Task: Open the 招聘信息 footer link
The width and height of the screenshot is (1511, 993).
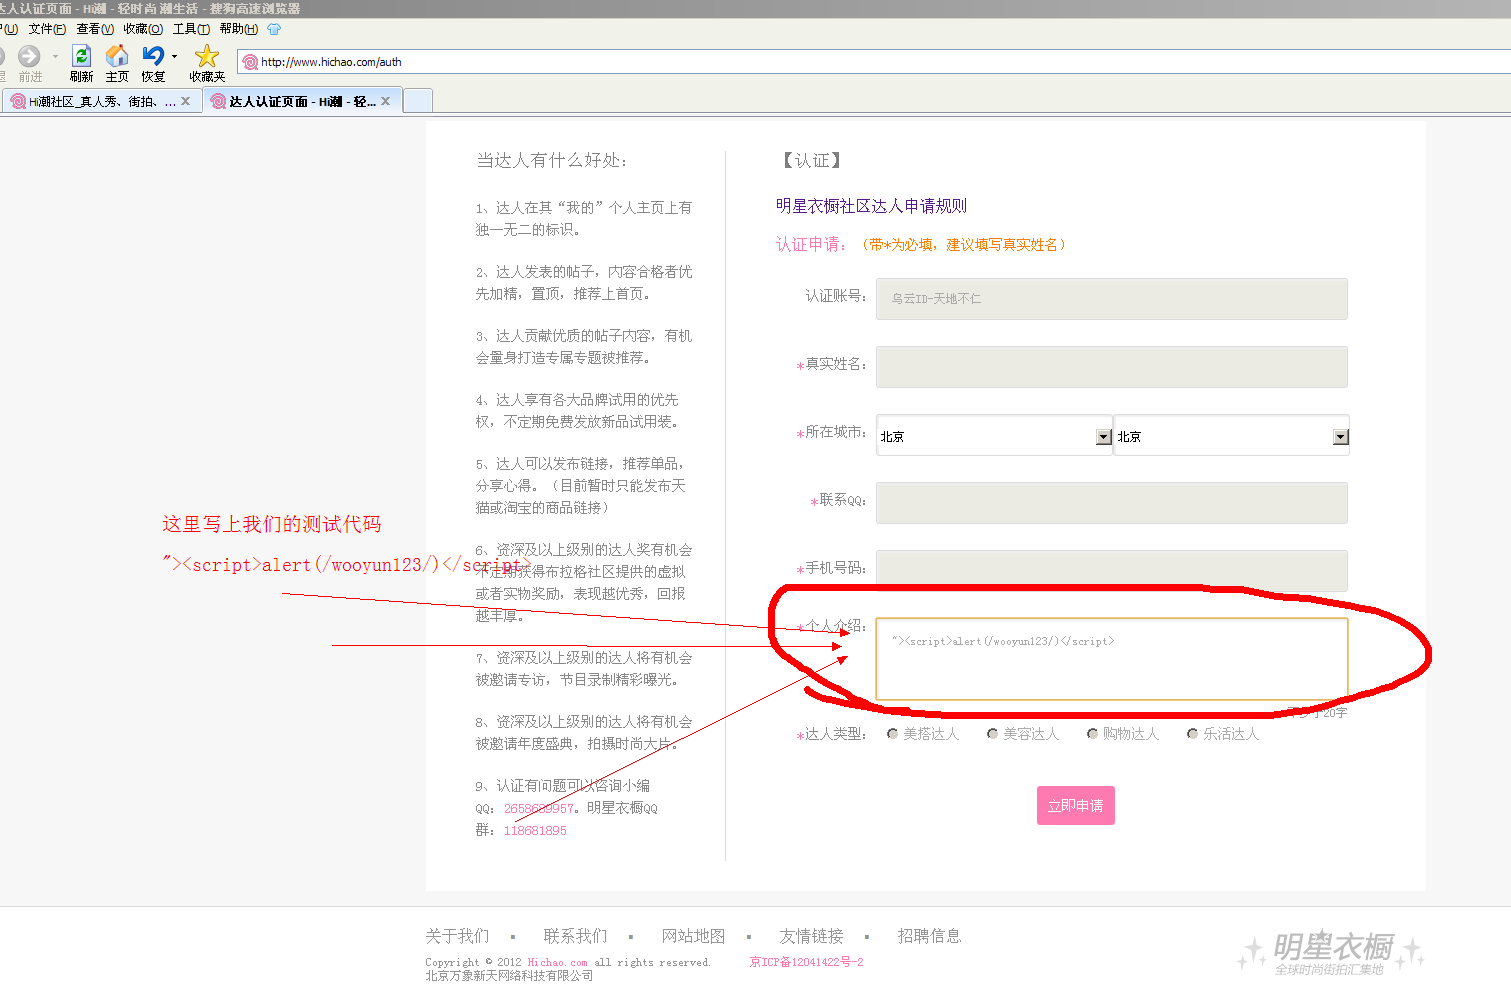Action: point(929,936)
